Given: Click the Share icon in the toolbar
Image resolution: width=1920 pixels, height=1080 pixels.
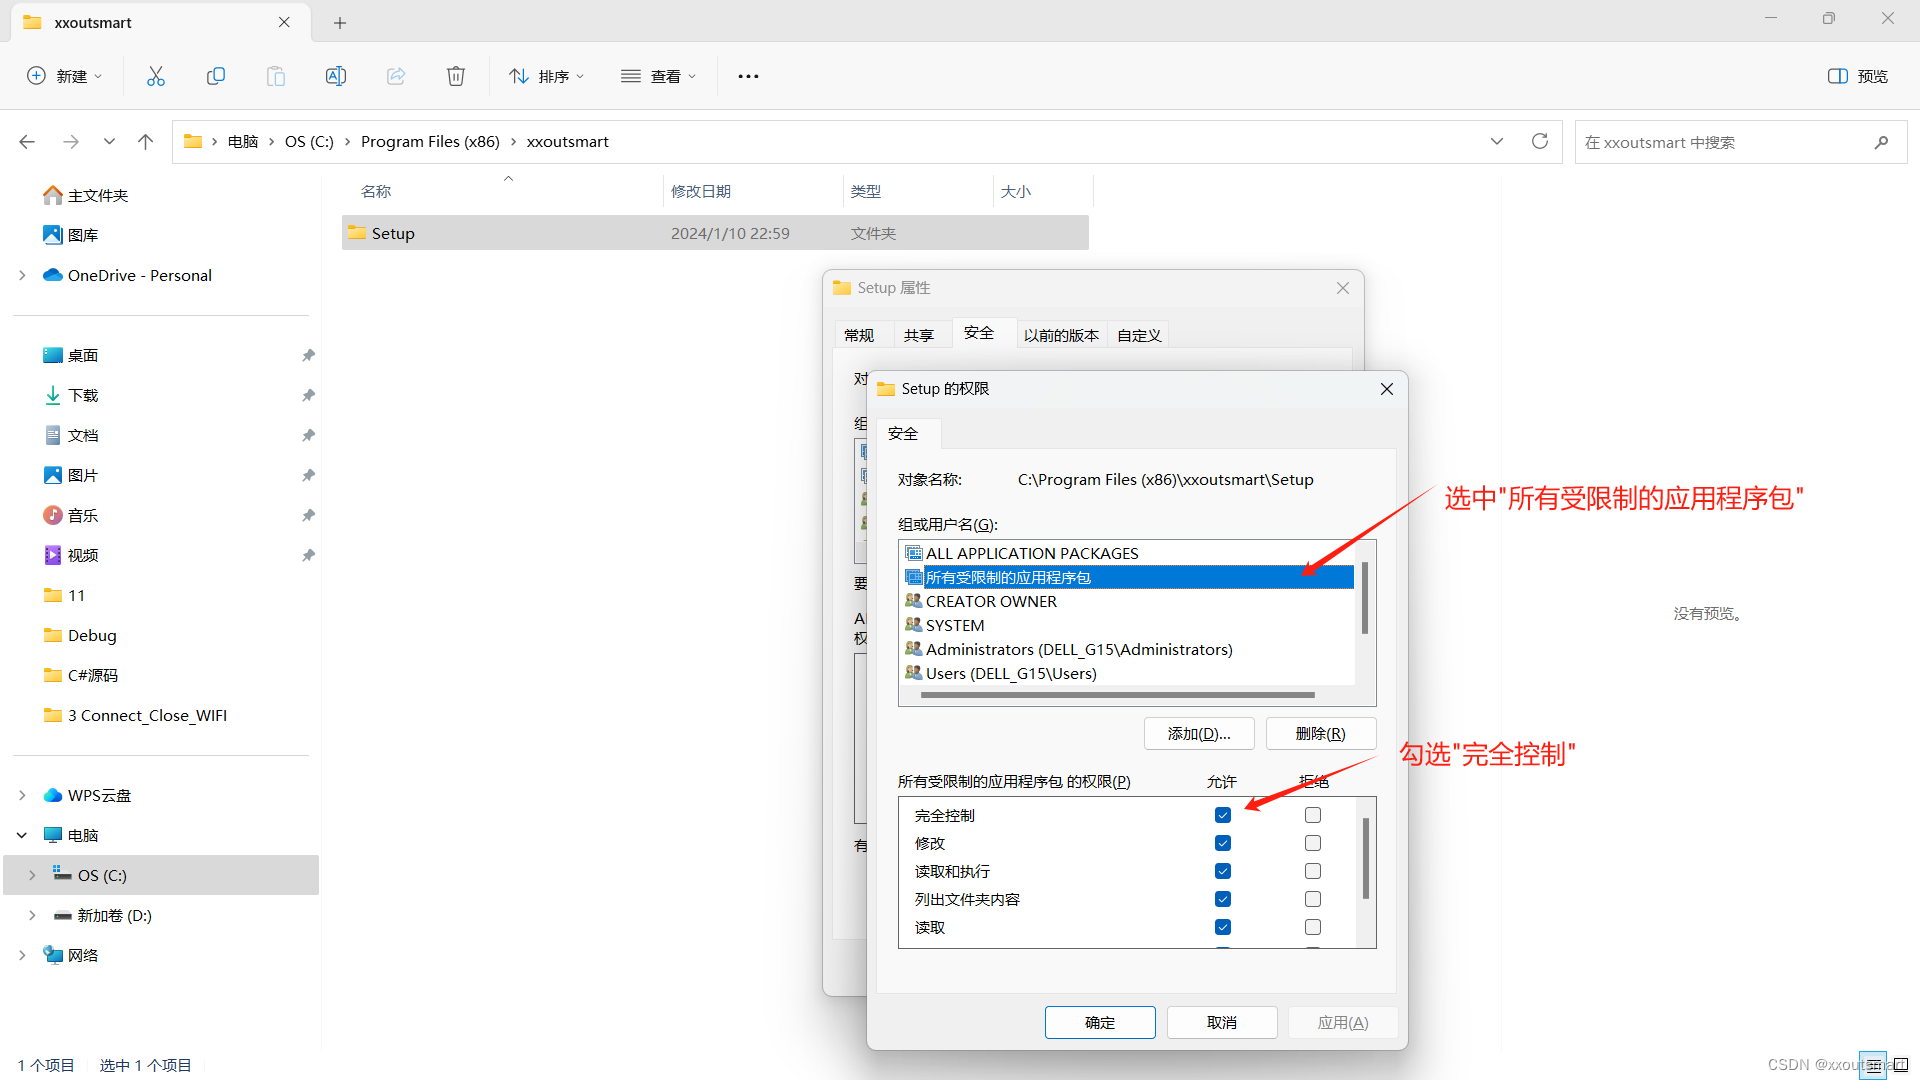Looking at the screenshot, I should [396, 75].
